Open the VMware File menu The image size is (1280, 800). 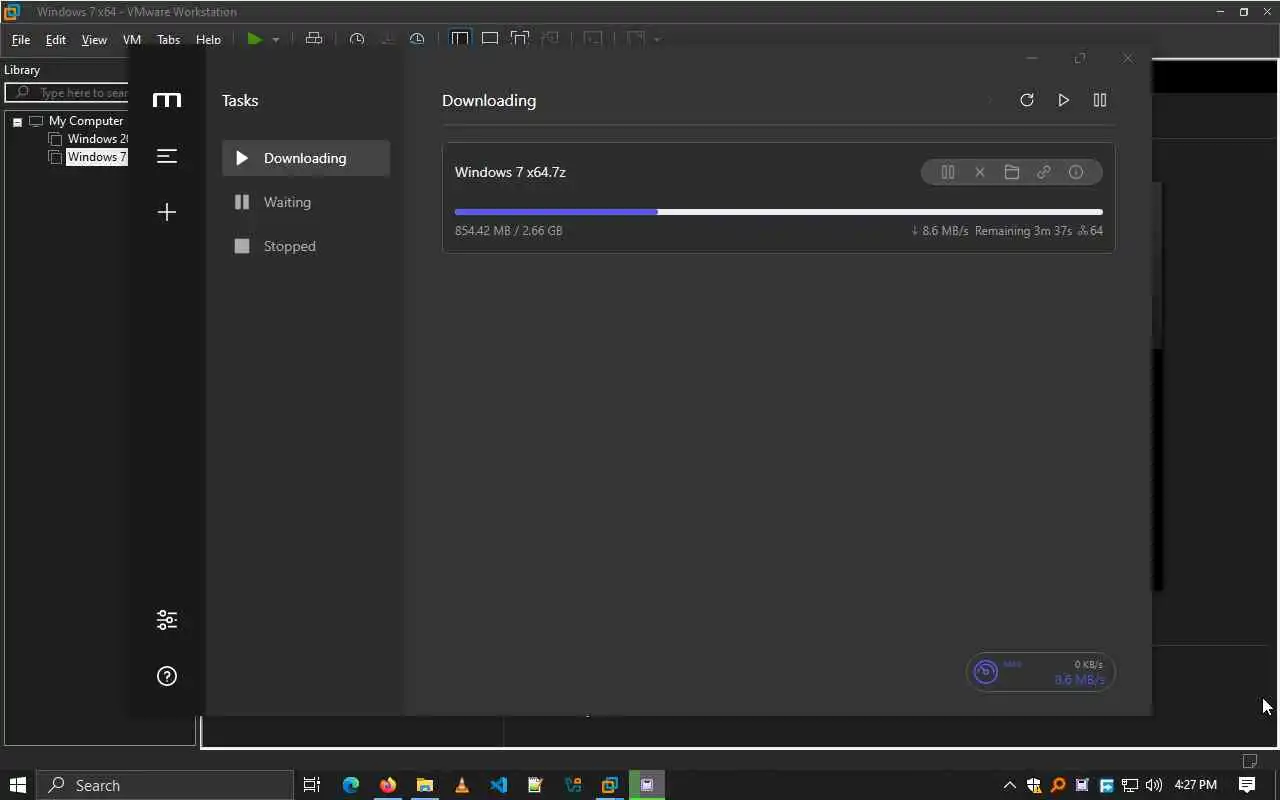(21, 40)
